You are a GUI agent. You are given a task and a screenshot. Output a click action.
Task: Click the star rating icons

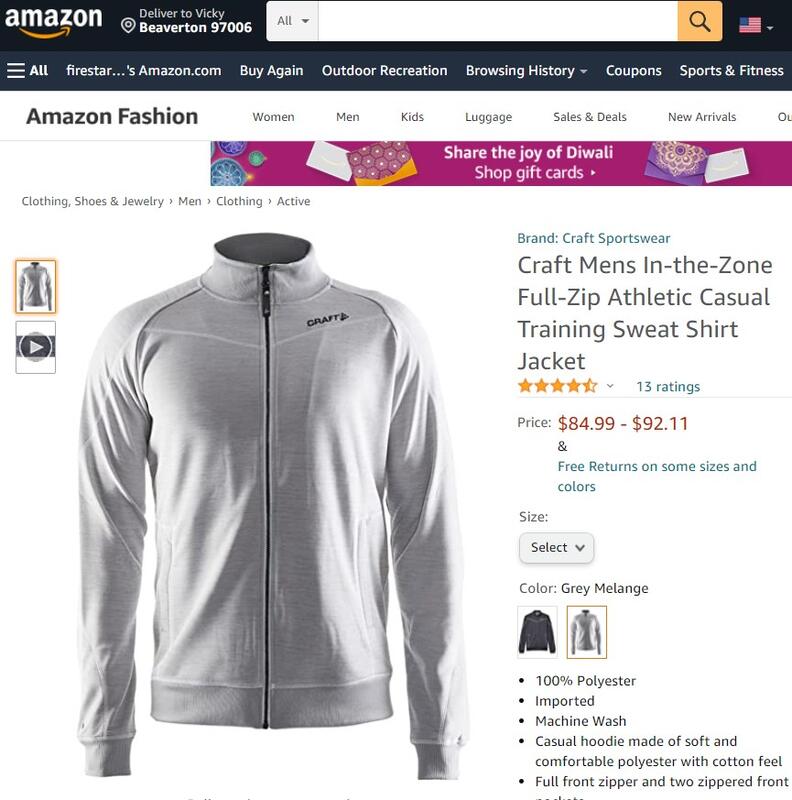pos(557,386)
